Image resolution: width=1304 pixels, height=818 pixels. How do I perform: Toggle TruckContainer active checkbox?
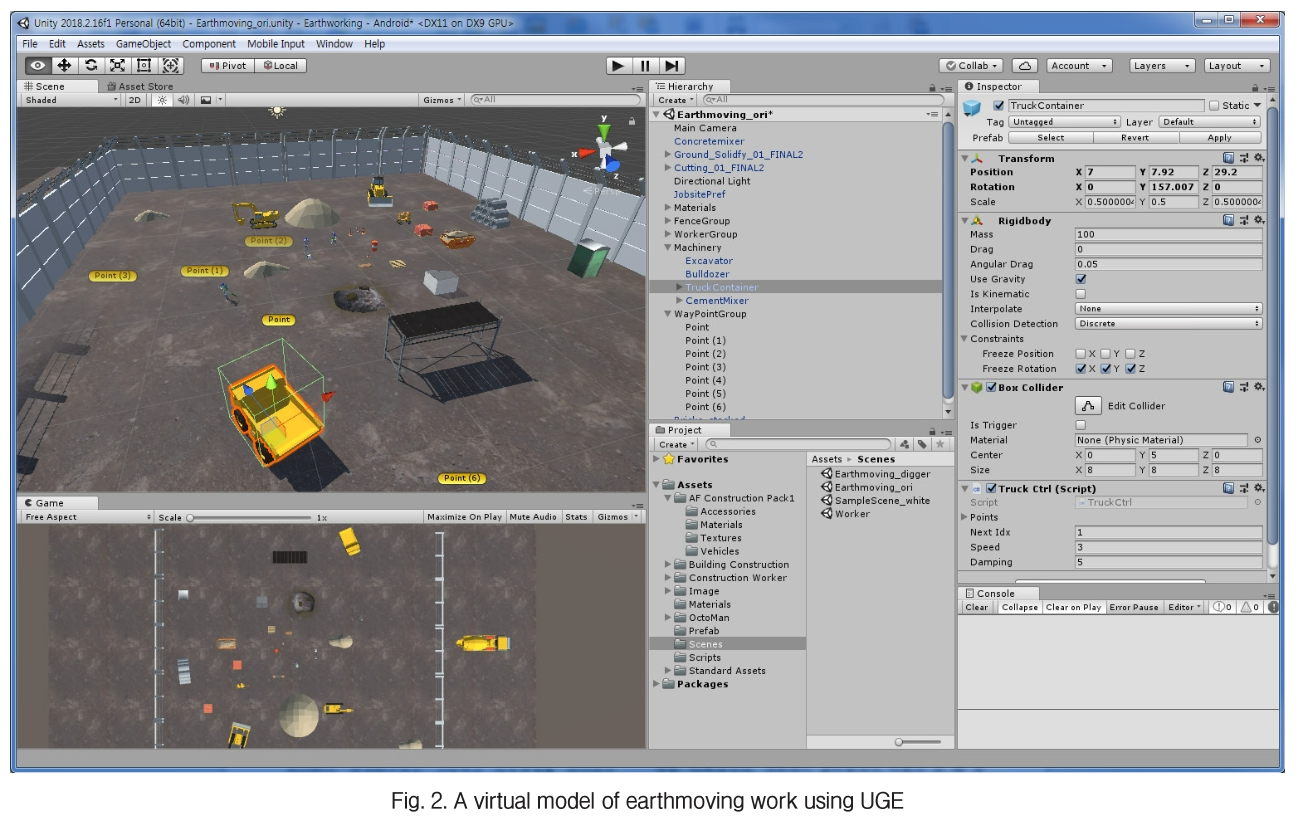(998, 105)
